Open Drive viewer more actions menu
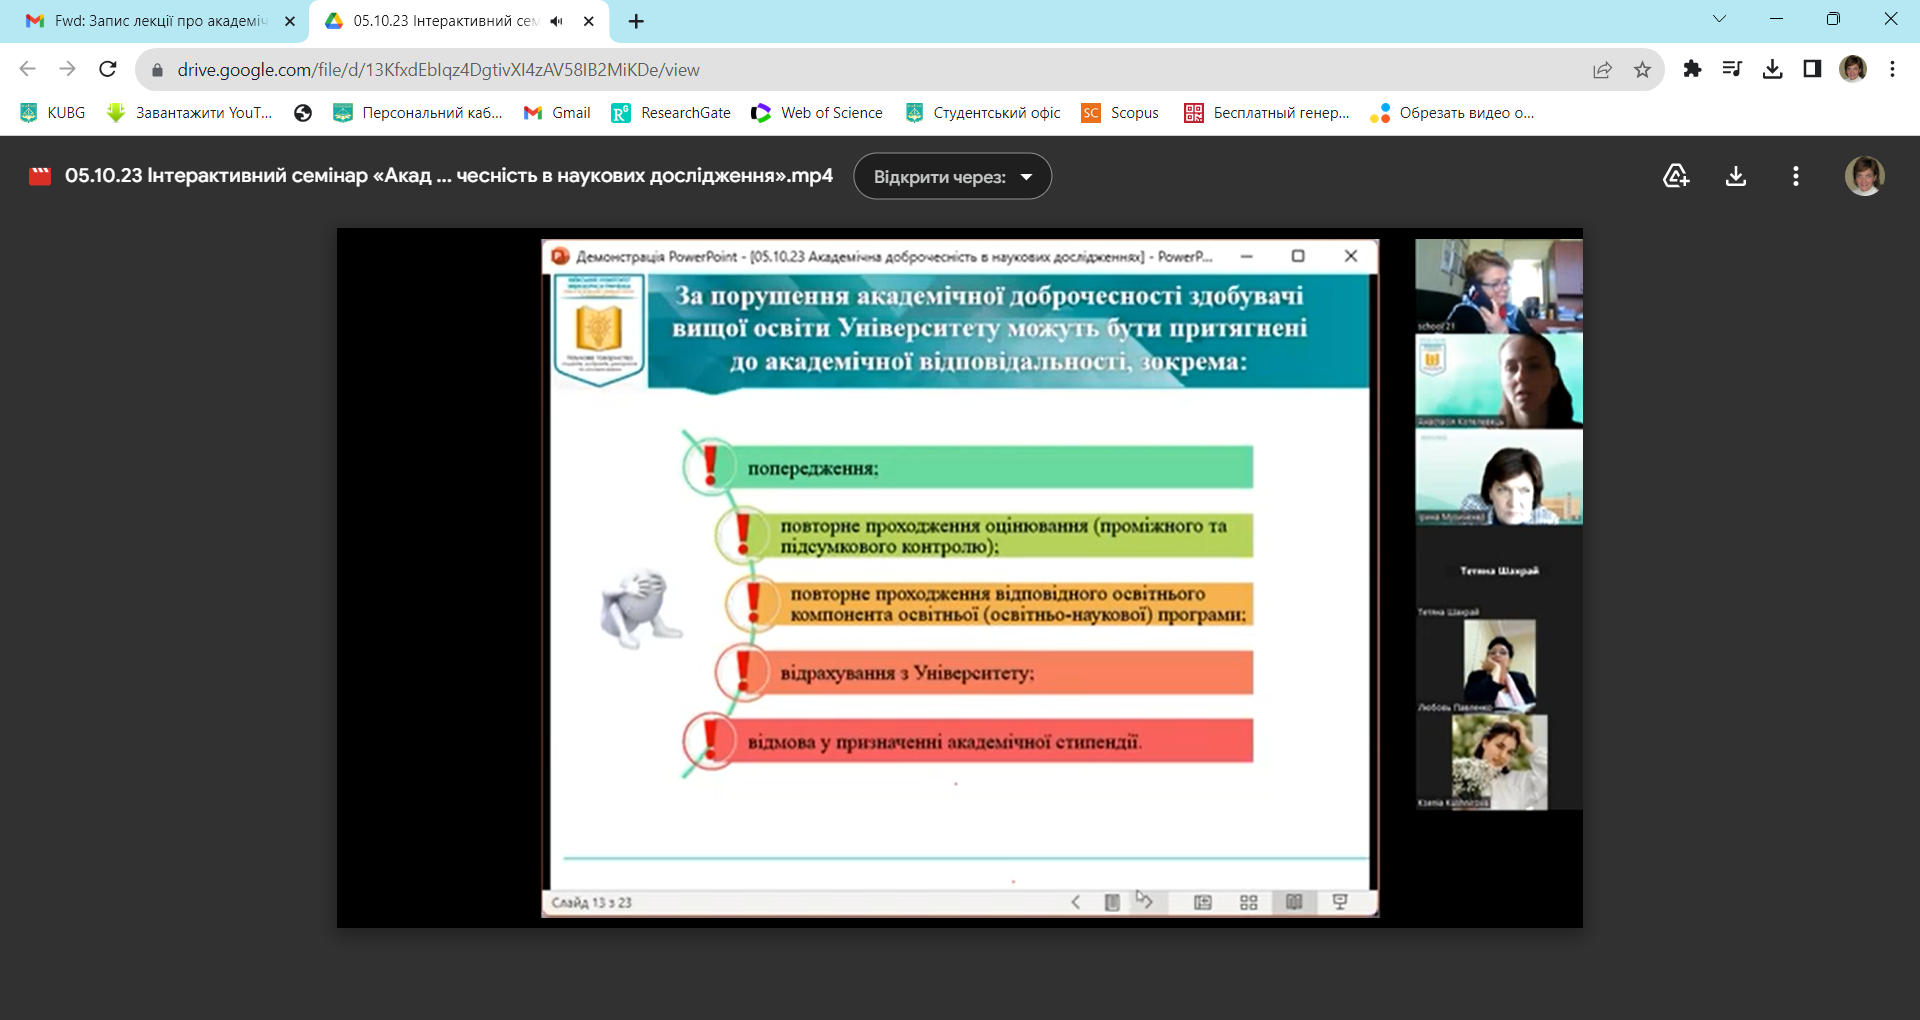The width and height of the screenshot is (1920, 1020). 1796,176
